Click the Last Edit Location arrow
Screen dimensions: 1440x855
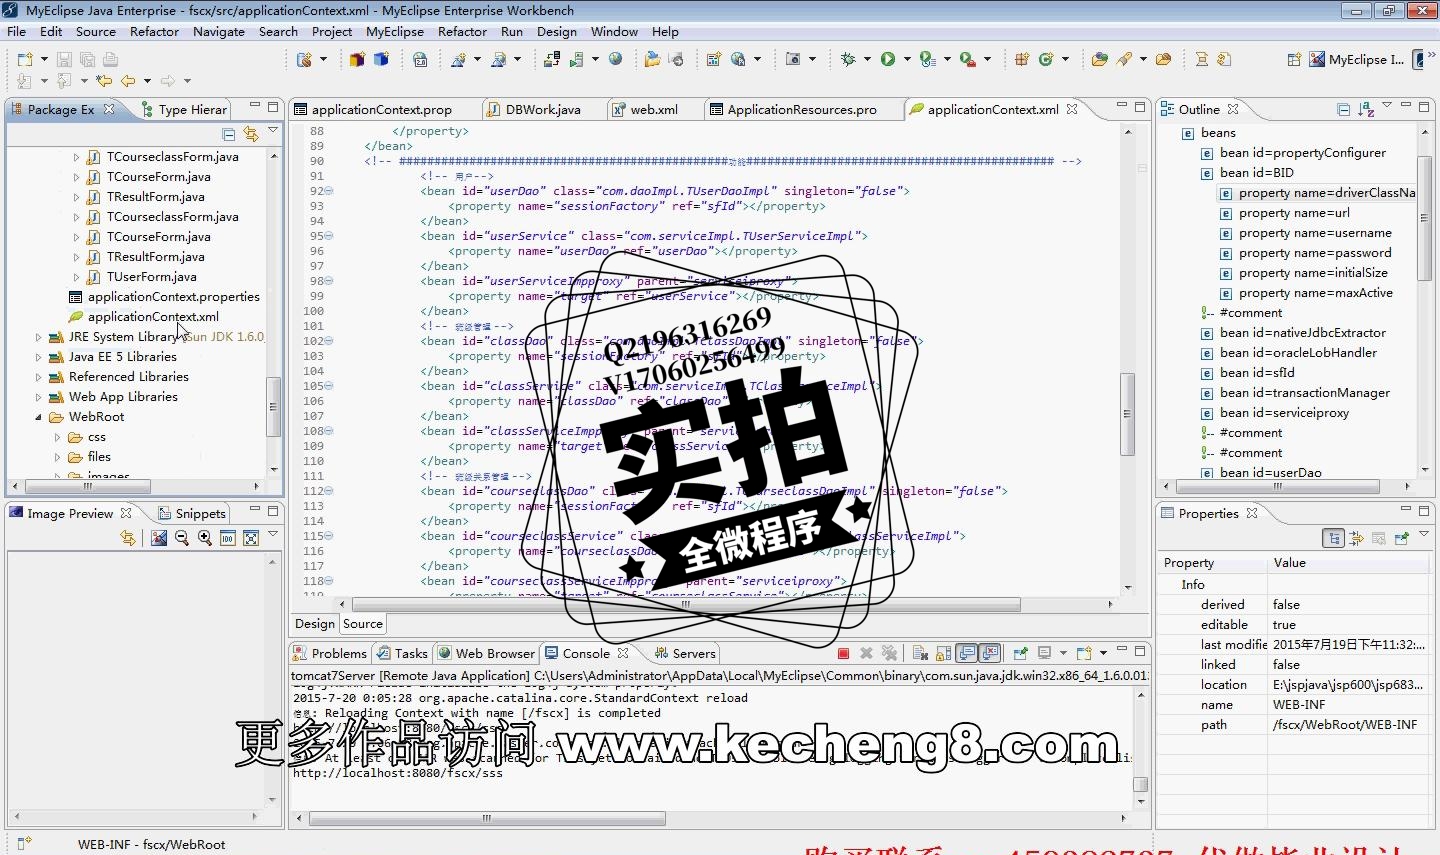click(x=104, y=81)
